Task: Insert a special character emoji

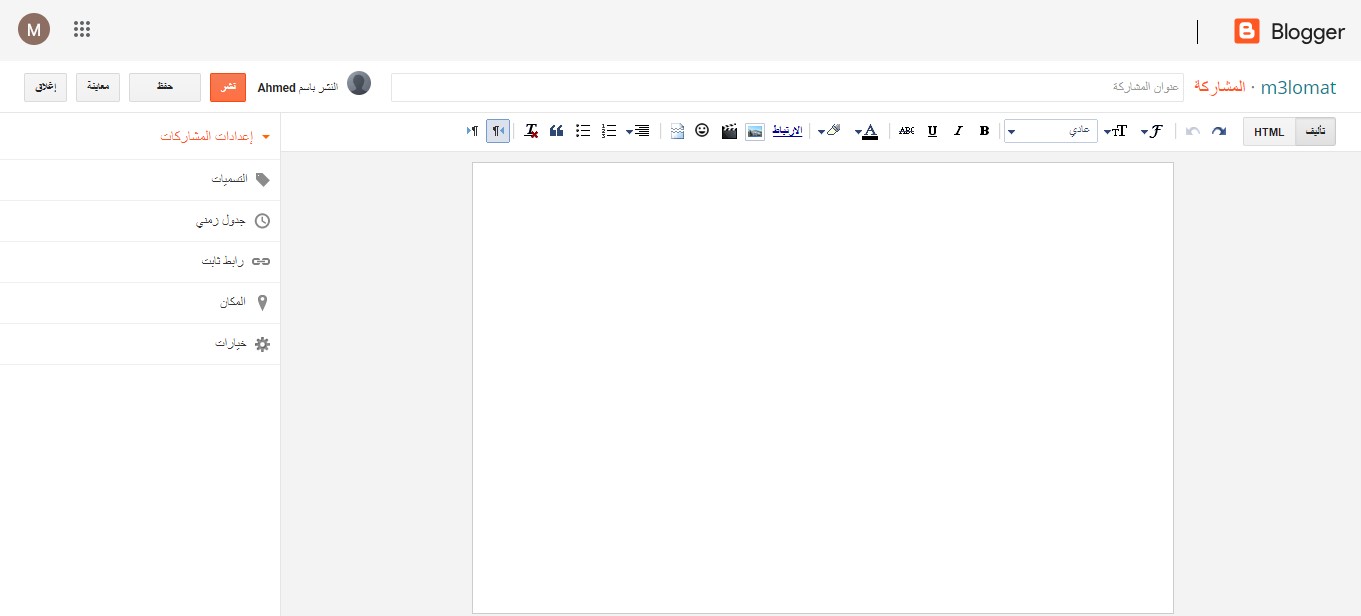Action: tap(702, 131)
